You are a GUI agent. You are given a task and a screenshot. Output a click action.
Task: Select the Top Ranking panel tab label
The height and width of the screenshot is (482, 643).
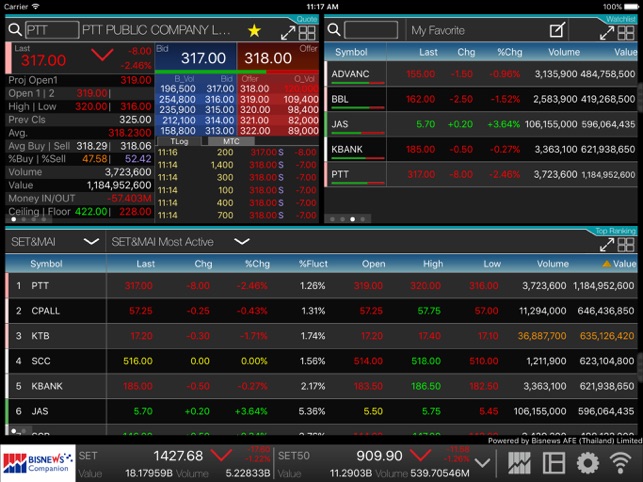[615, 231]
